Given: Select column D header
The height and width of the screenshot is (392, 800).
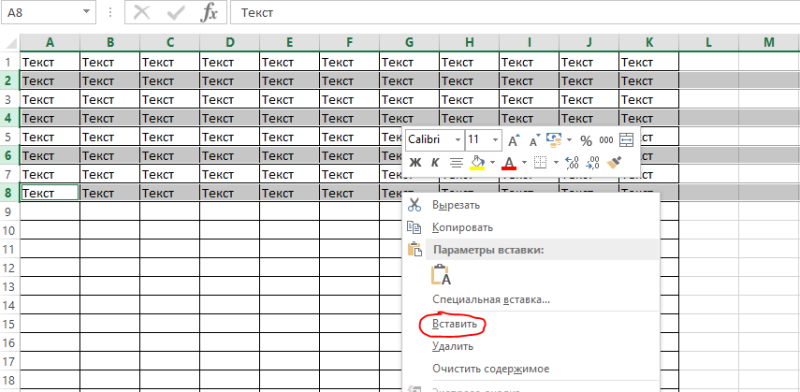Looking at the screenshot, I should pos(230,43).
